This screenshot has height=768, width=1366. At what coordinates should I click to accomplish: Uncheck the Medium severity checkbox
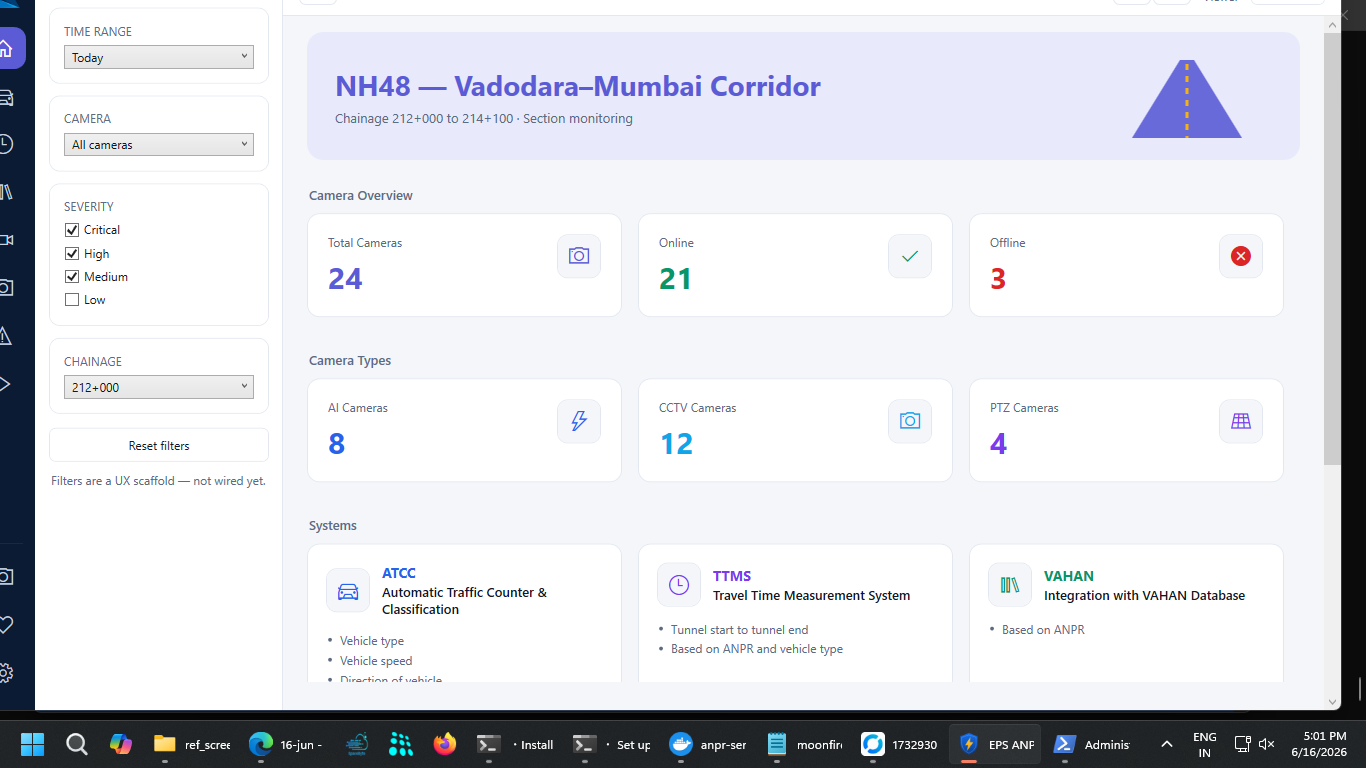72,277
